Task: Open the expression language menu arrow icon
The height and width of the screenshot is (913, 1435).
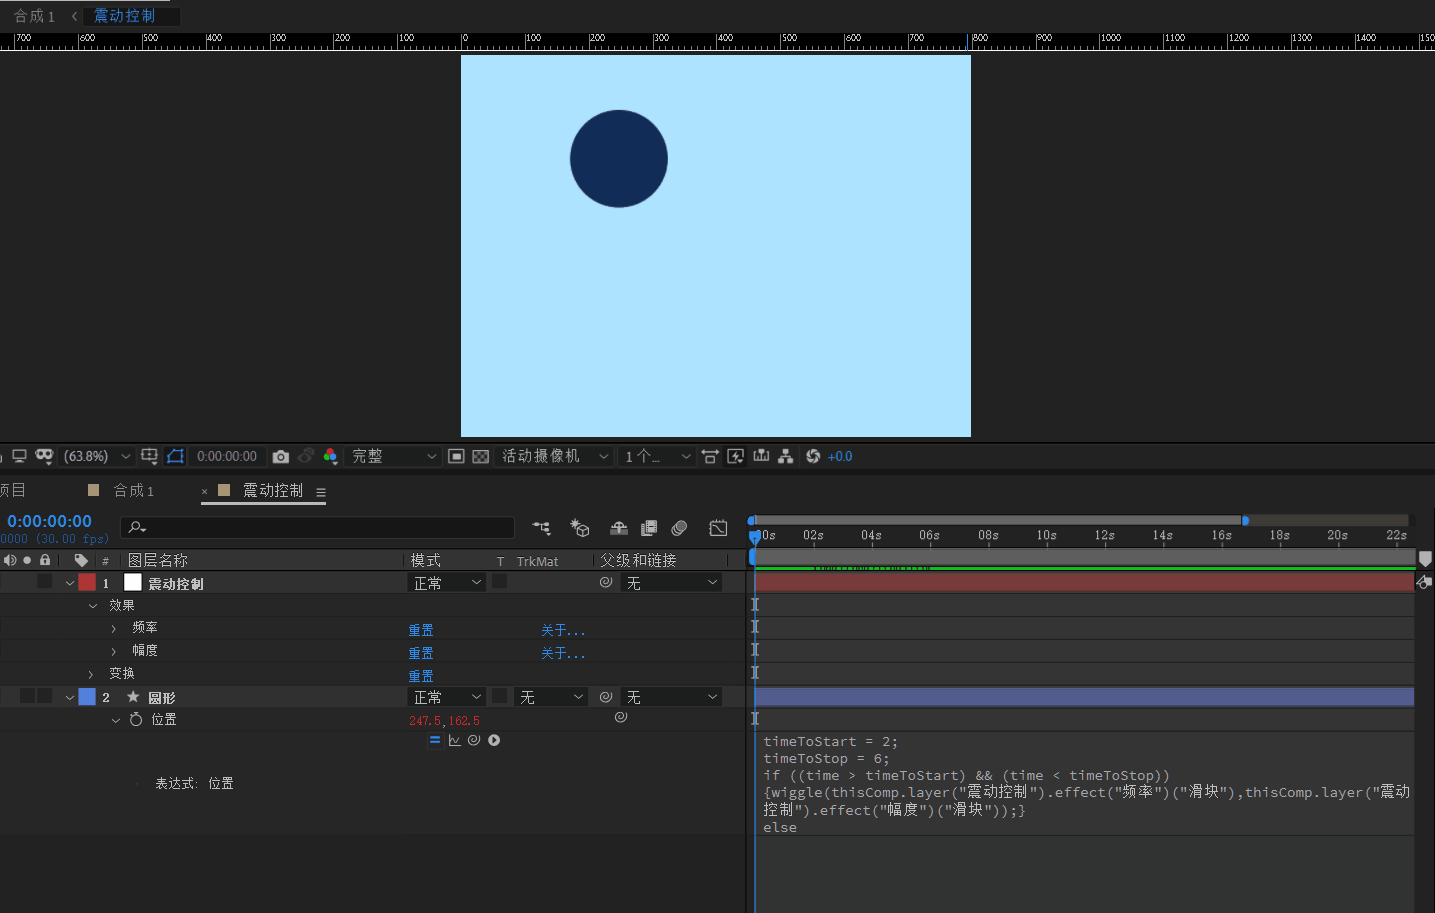Action: (x=494, y=740)
